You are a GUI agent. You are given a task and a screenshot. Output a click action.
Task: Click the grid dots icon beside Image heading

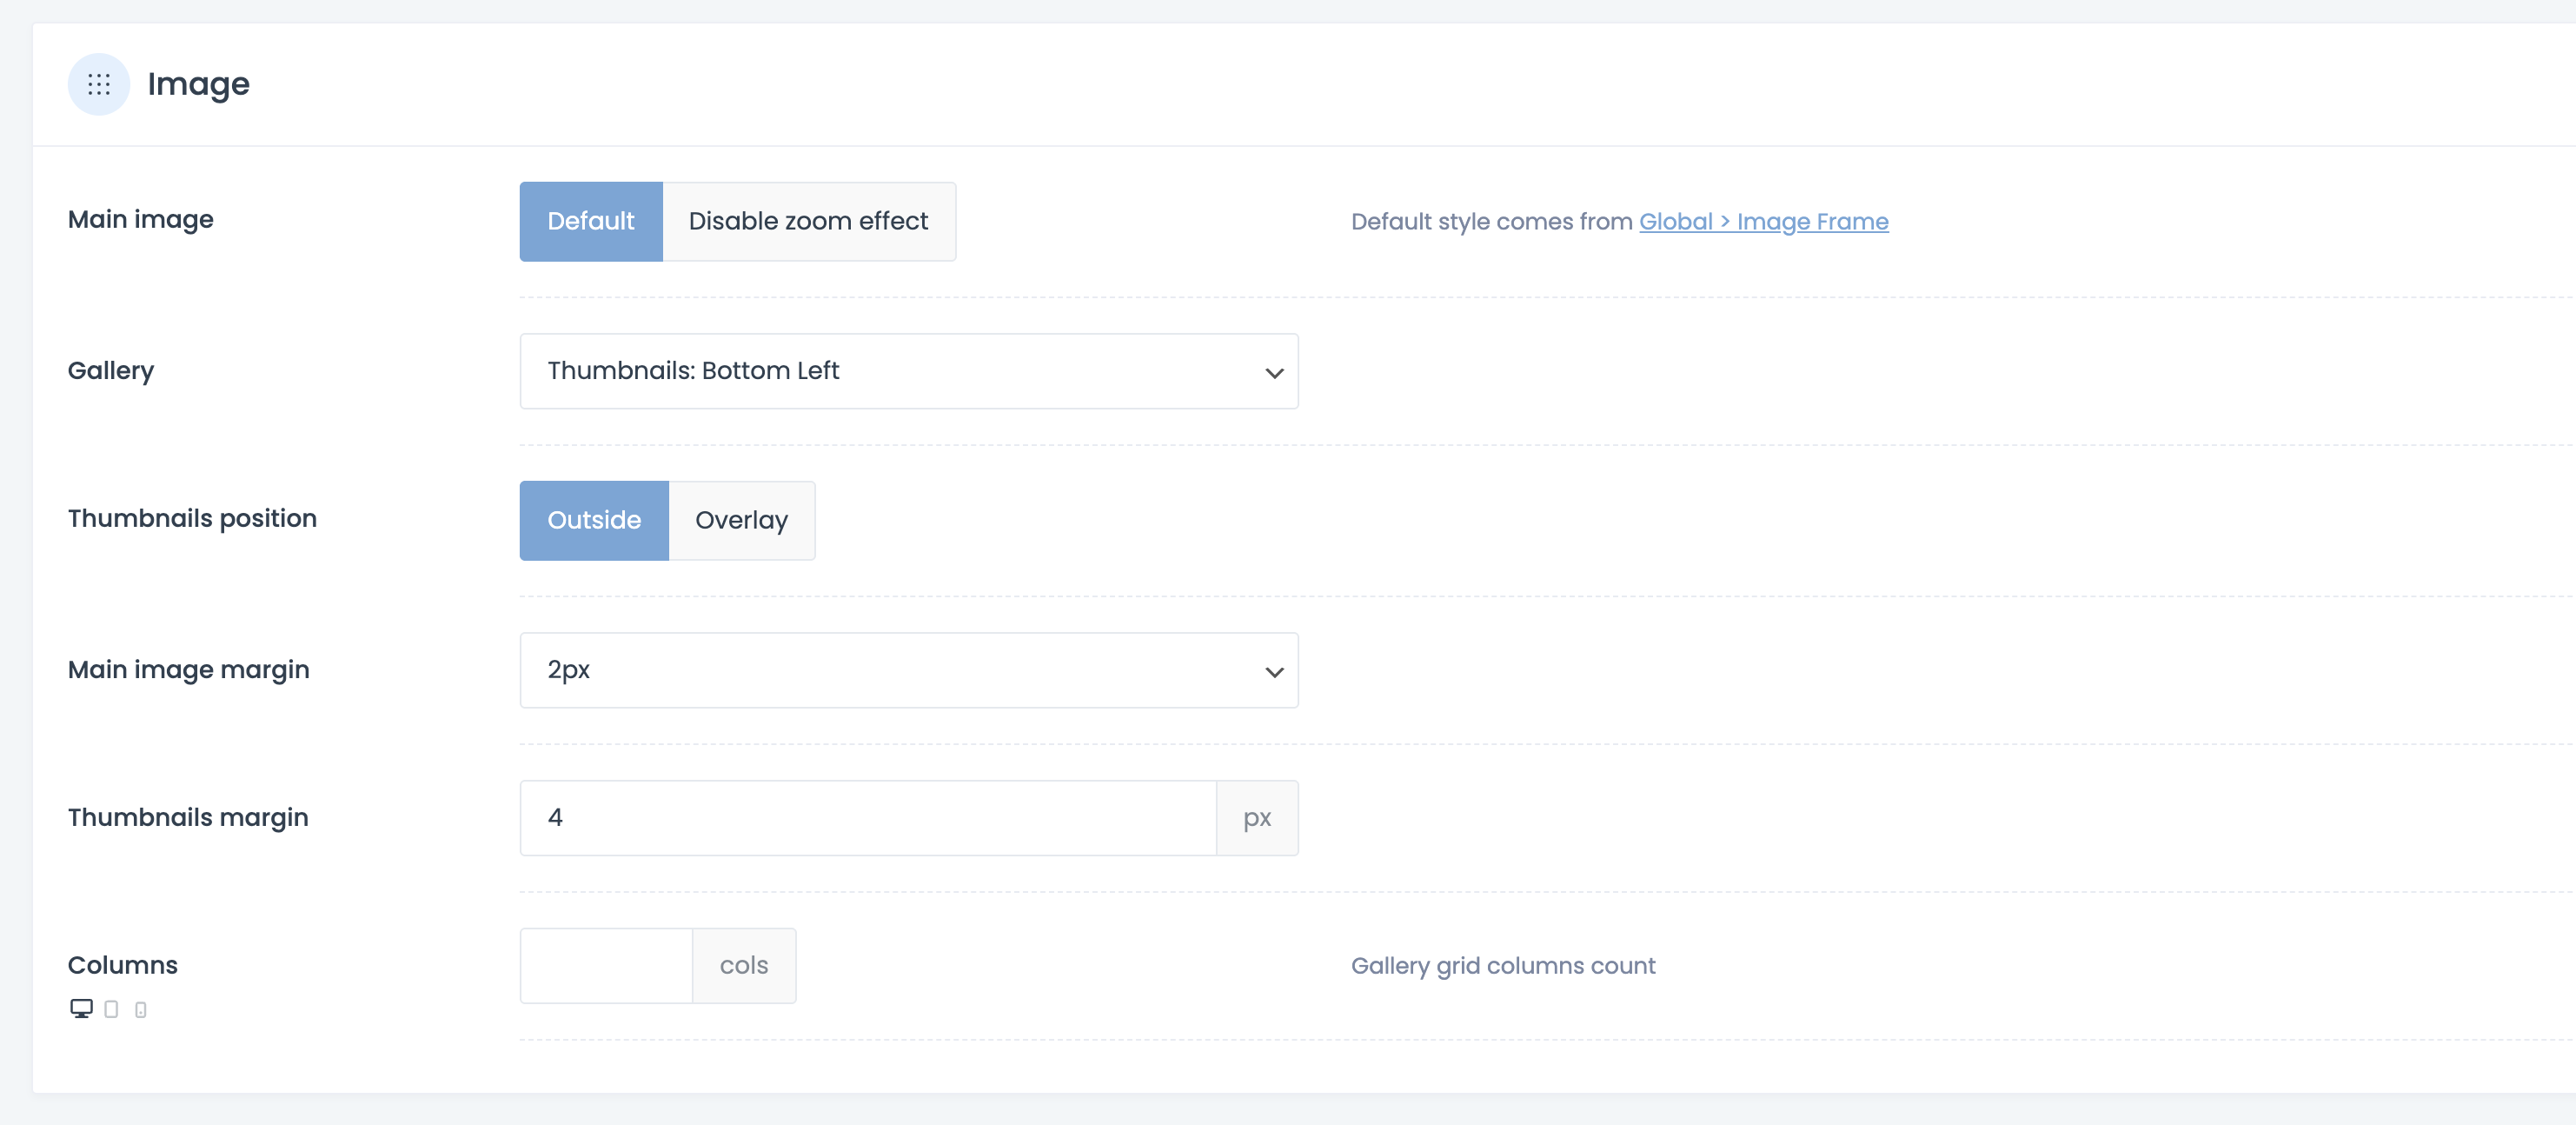tap(98, 84)
